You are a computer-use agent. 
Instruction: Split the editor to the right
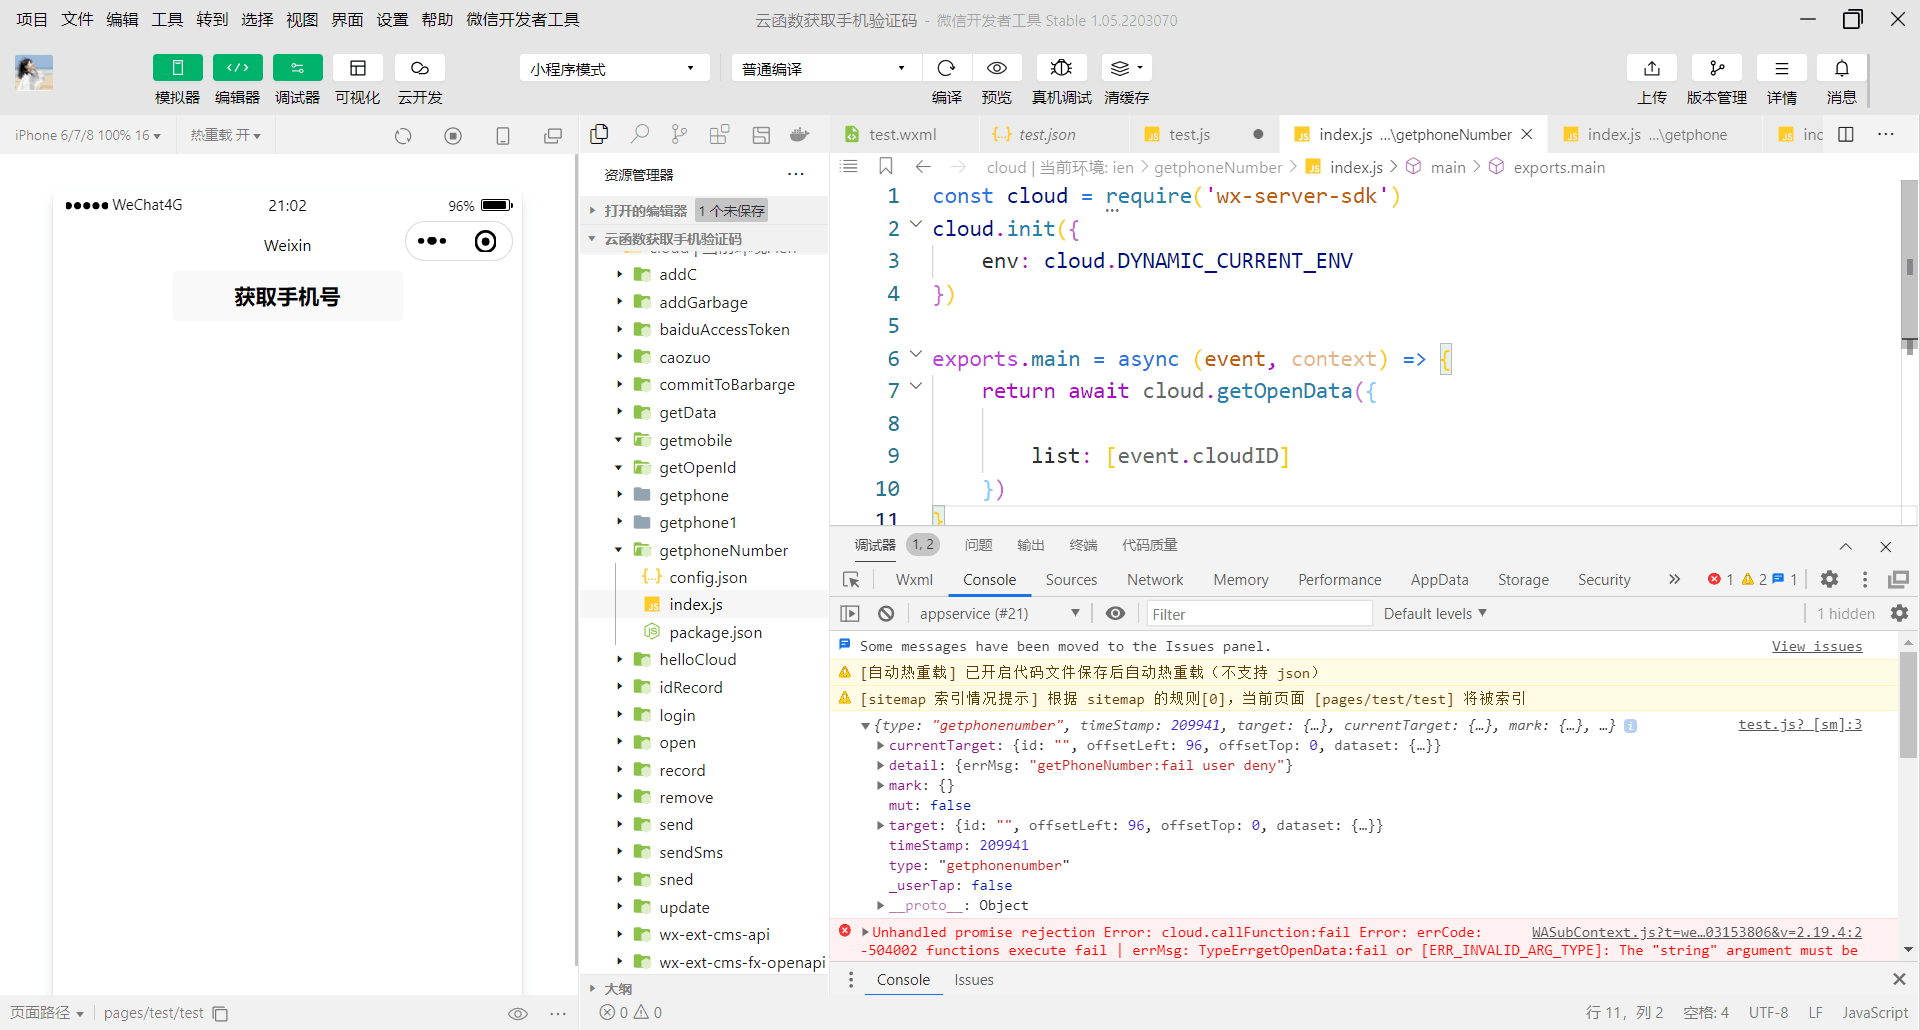point(1846,134)
